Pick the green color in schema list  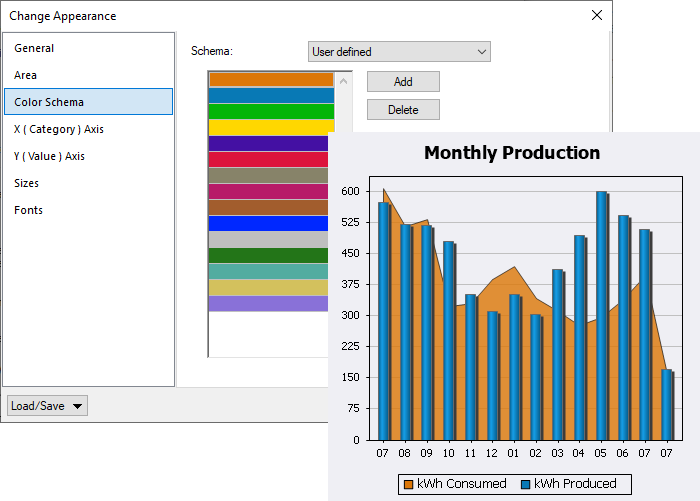coord(270,111)
